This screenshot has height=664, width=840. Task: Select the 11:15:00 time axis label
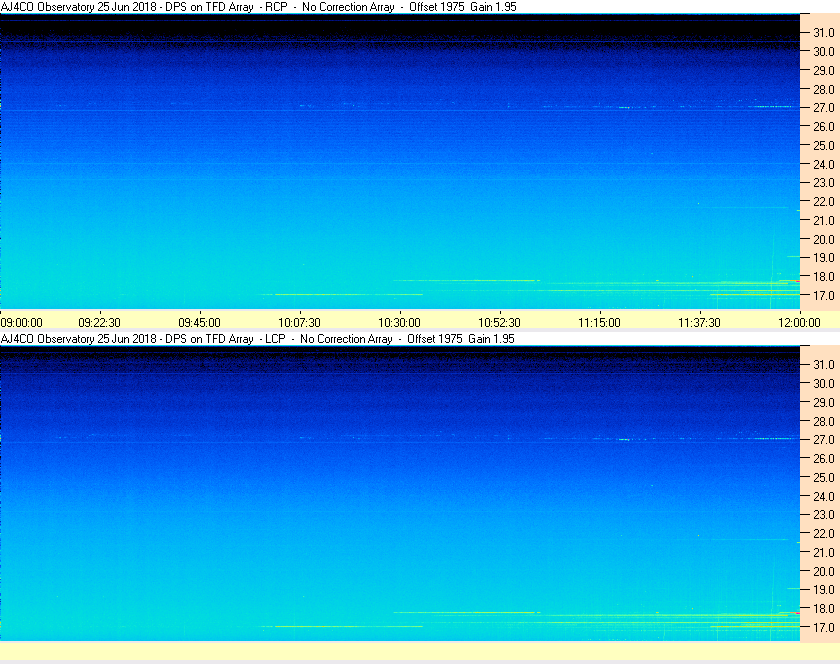pos(599,323)
